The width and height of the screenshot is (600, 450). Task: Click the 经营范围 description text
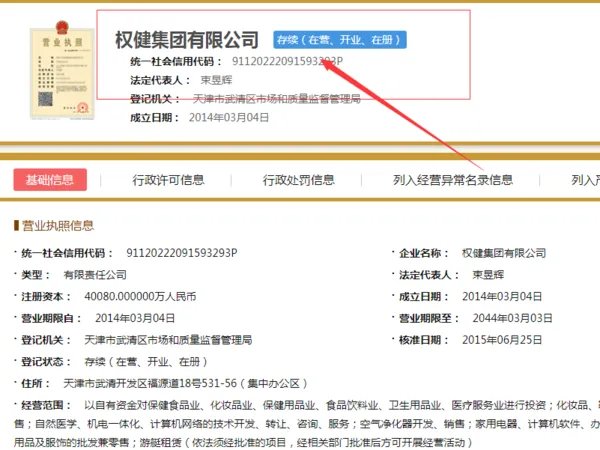pyautogui.click(x=307, y=424)
